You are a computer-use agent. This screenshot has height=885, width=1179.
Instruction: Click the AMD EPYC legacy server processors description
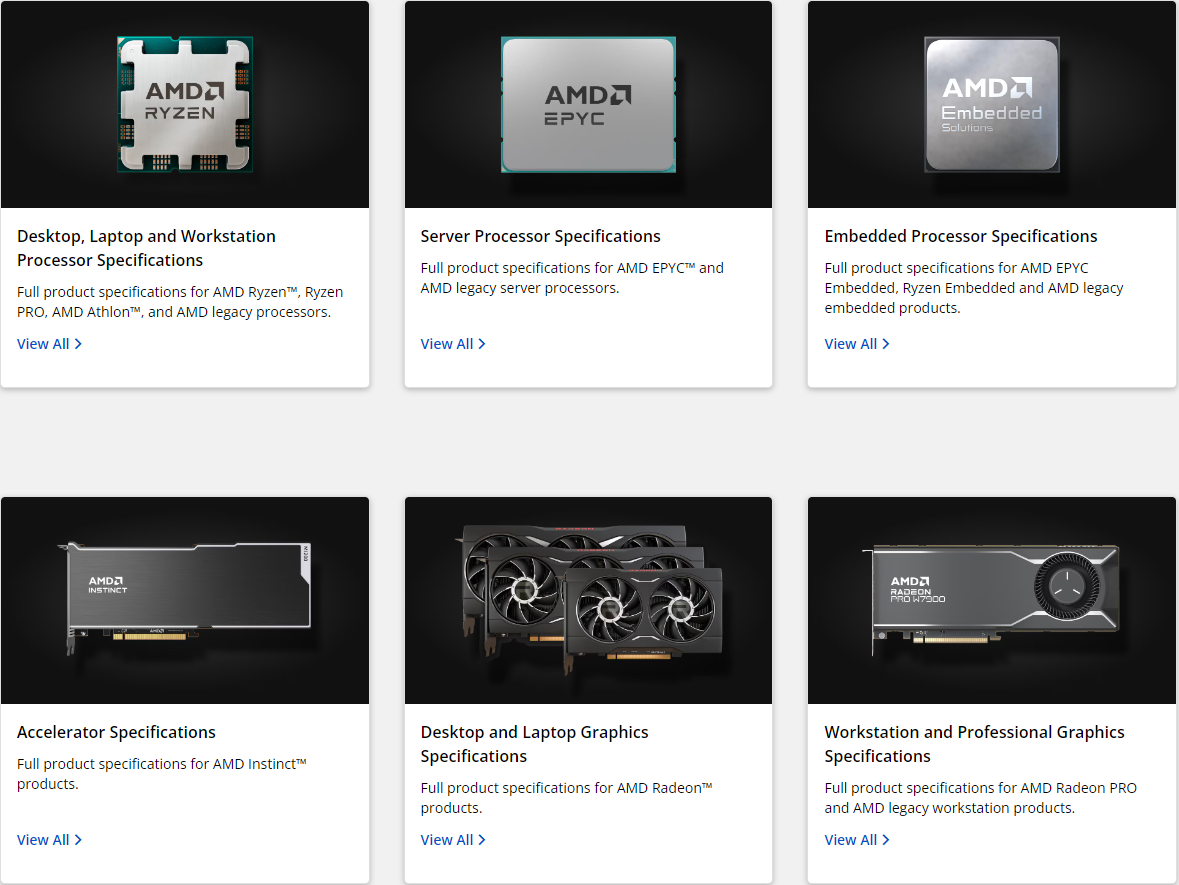click(x=572, y=277)
